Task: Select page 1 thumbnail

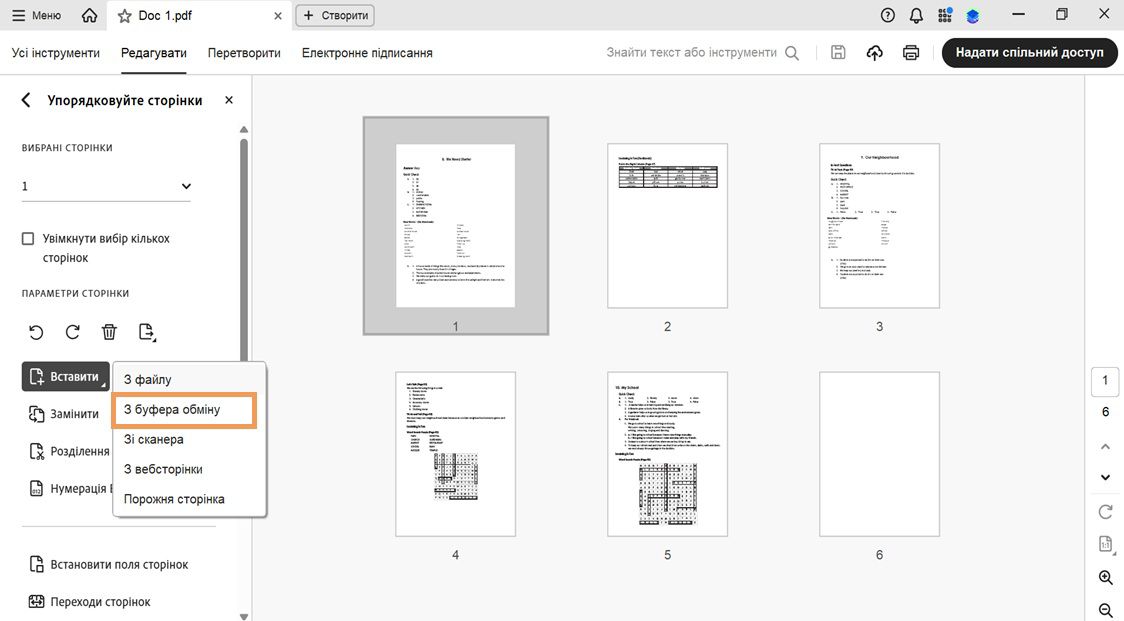Action: [456, 225]
